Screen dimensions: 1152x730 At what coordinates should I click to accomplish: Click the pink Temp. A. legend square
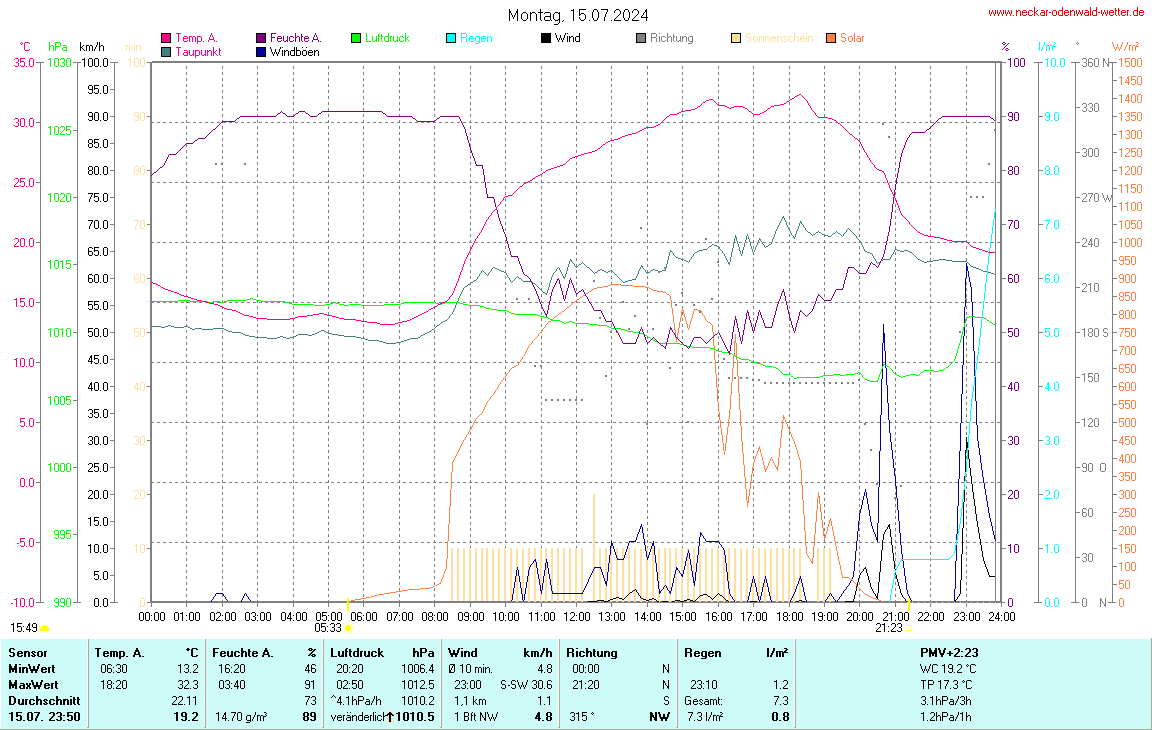[x=166, y=38]
